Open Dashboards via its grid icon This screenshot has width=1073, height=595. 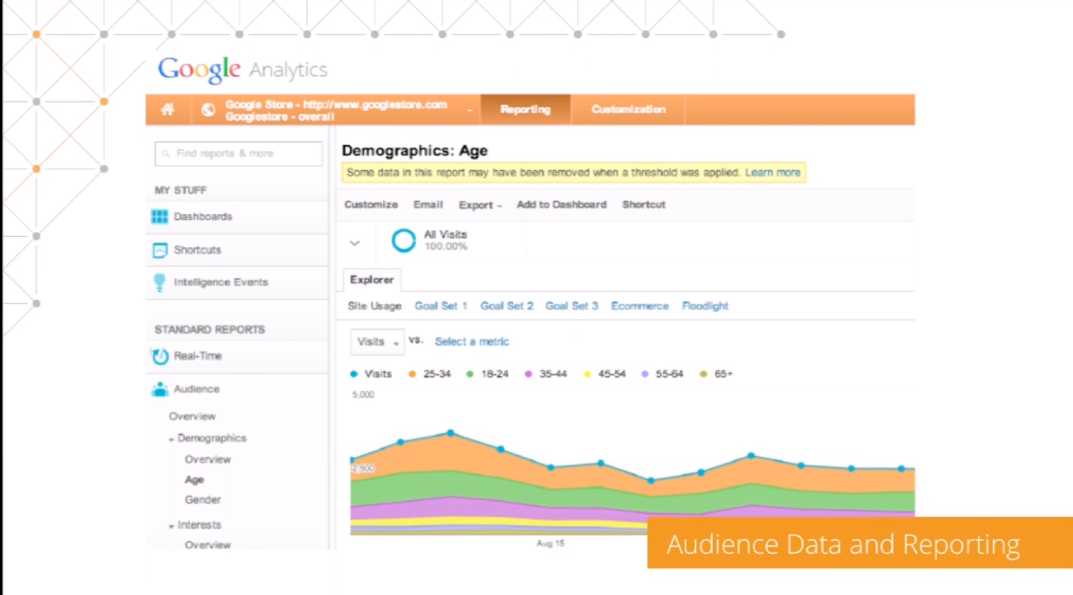(x=160, y=217)
